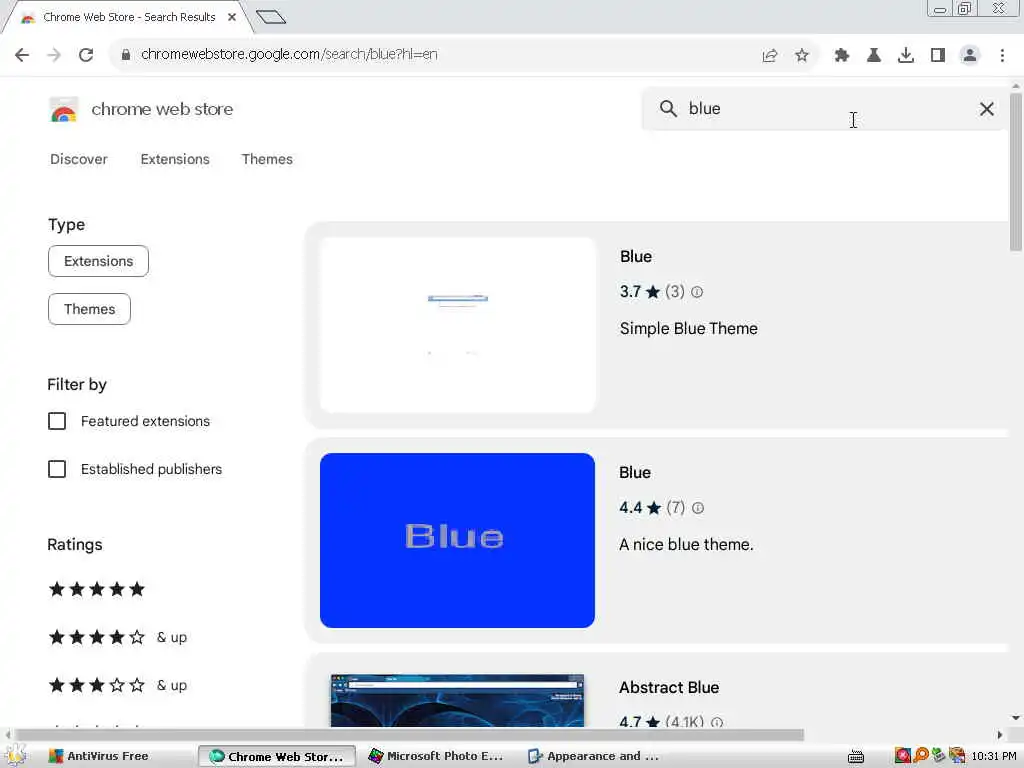Select four stars & up rating
The height and width of the screenshot is (768, 1024).
pyautogui.click(x=118, y=637)
